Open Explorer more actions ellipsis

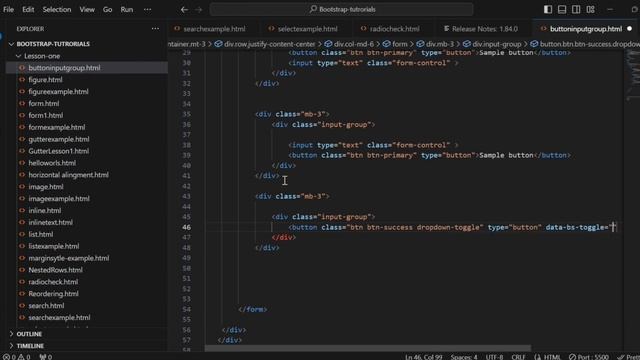click(155, 29)
